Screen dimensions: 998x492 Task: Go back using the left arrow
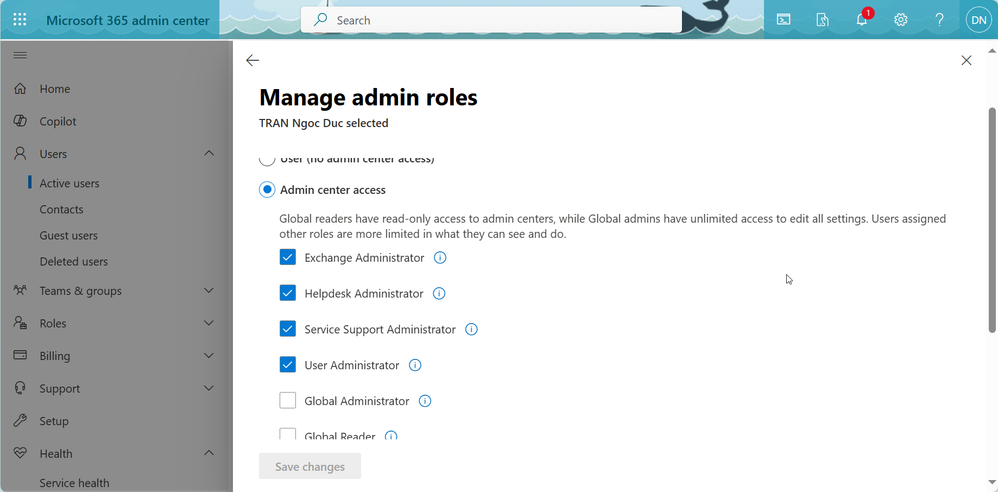tap(253, 60)
